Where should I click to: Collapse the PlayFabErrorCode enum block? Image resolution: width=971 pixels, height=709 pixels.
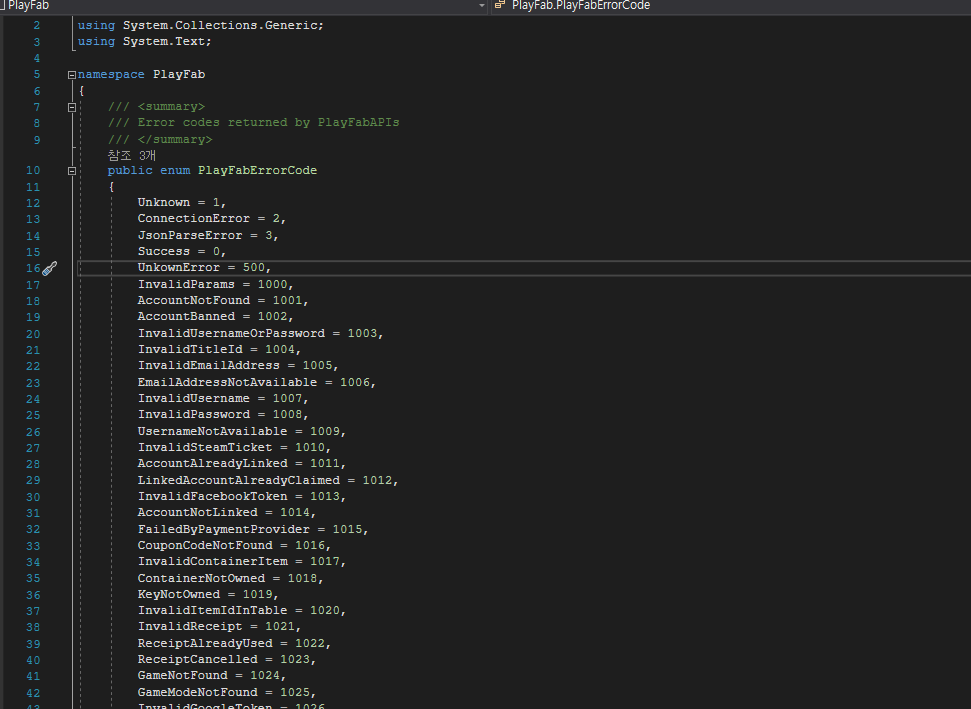point(72,171)
